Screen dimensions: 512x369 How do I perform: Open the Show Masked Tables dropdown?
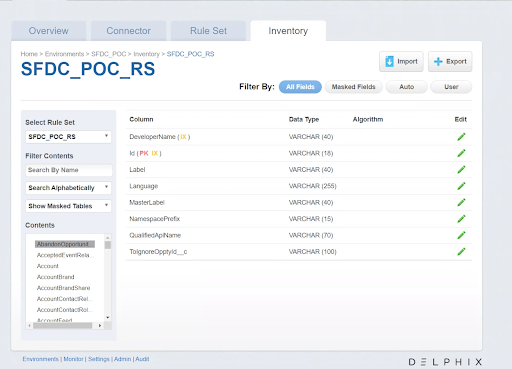(68, 206)
